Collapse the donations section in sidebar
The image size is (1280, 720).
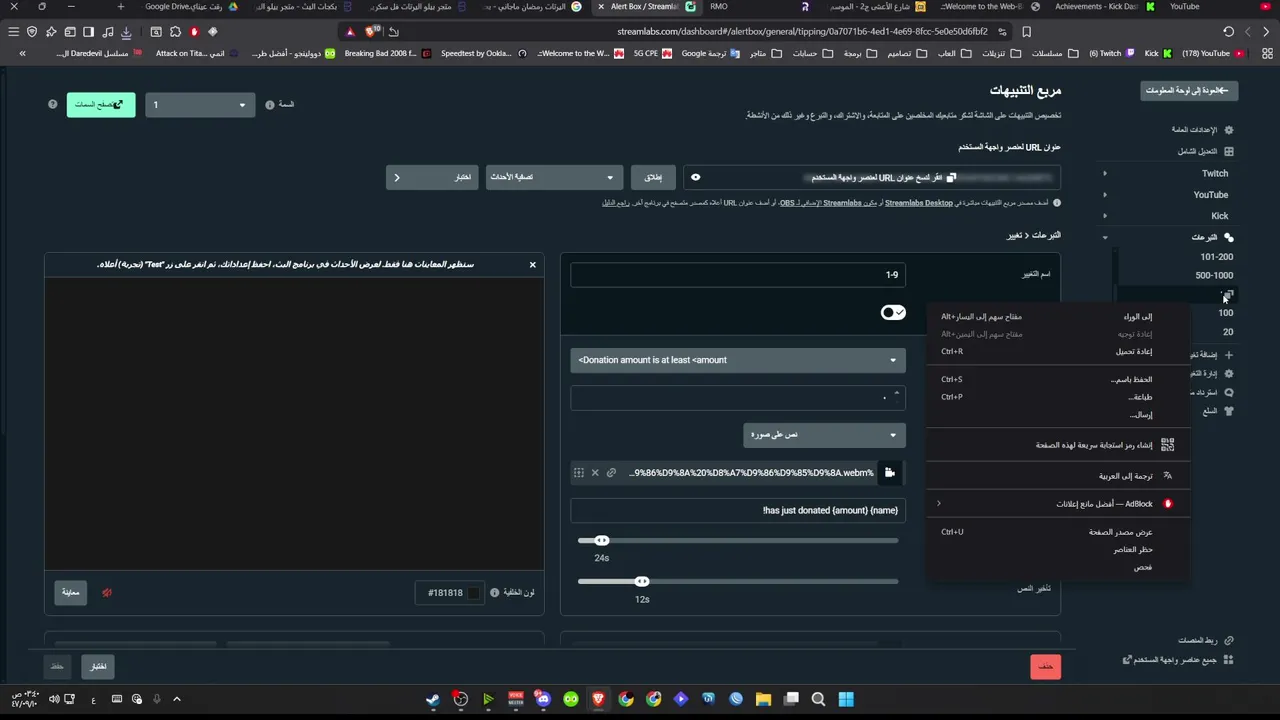click(x=1105, y=238)
